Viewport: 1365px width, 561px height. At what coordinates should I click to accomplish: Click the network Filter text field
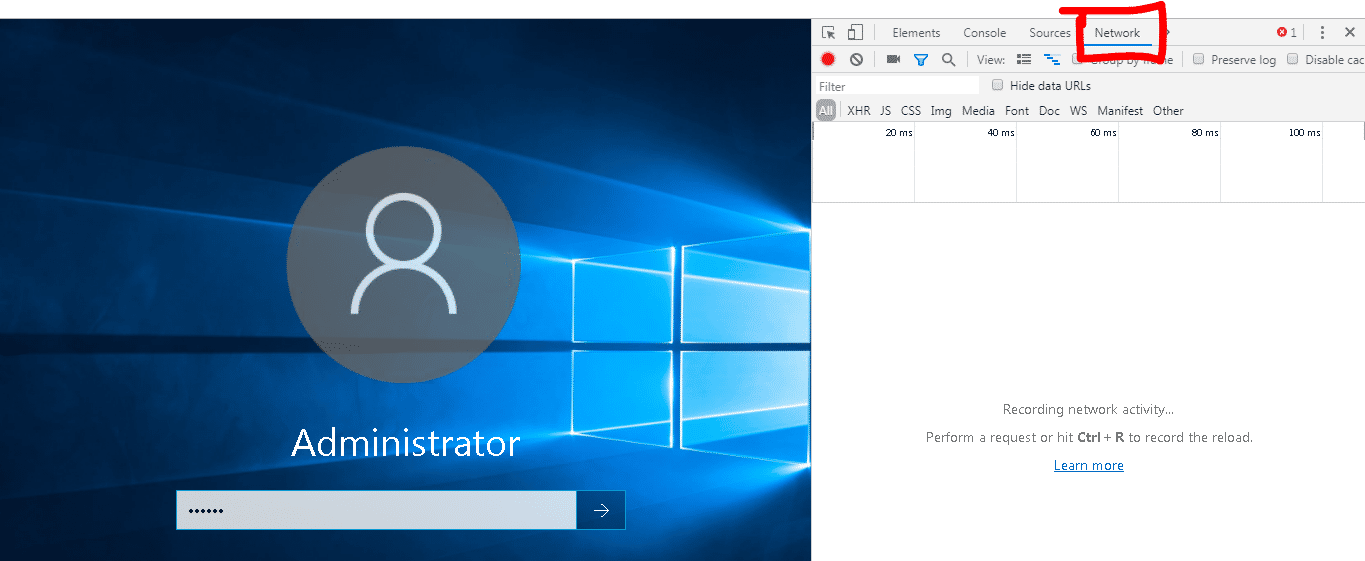pyautogui.click(x=897, y=87)
